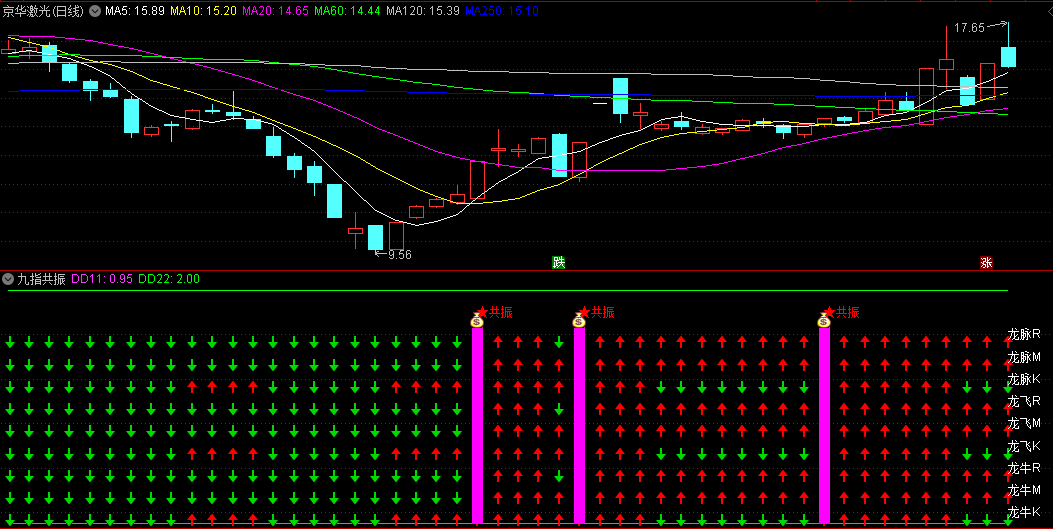Click the middle ★共振 signal label

(597, 312)
